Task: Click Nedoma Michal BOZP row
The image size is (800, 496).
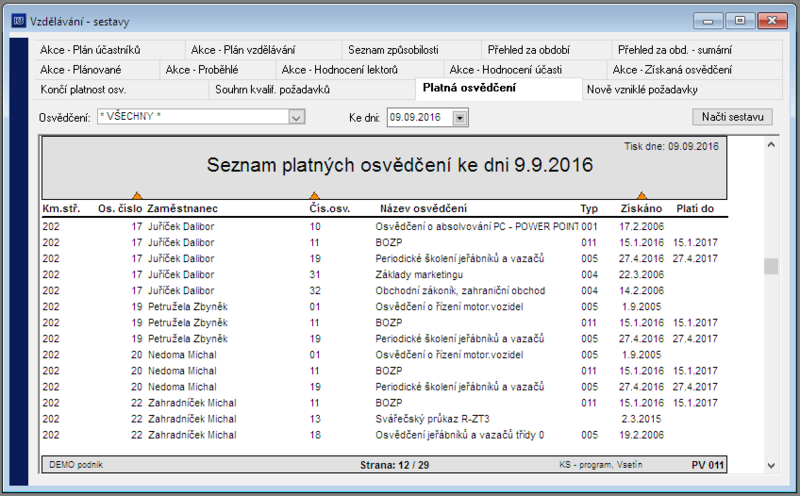Action: click(x=385, y=371)
